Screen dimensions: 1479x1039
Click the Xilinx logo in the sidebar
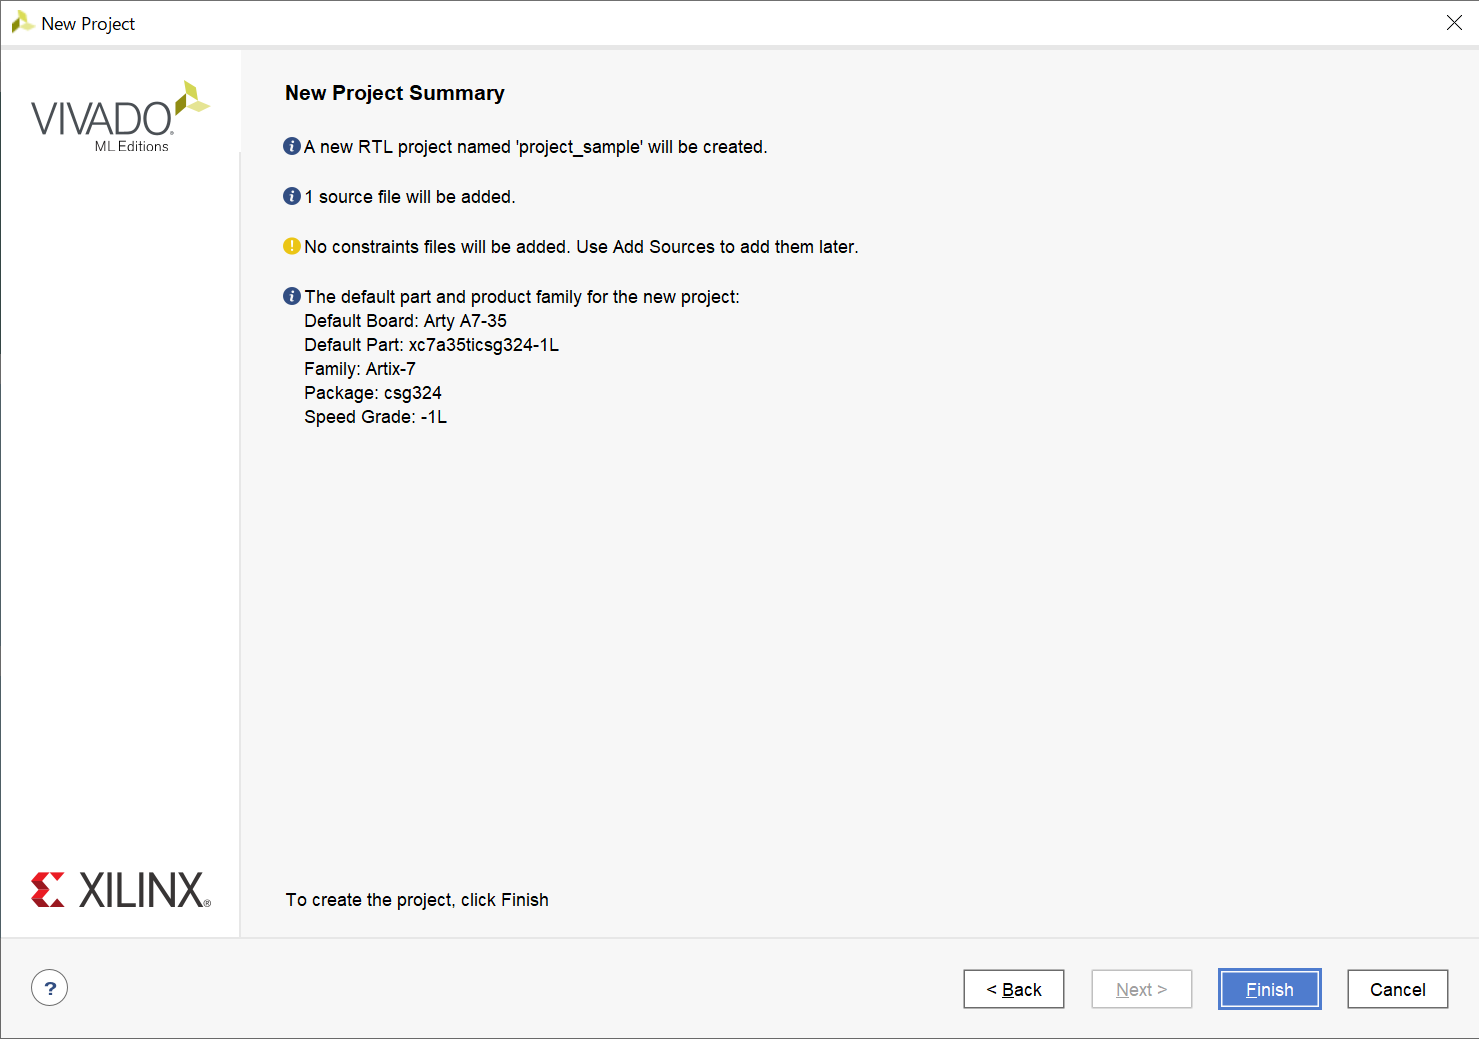point(121,890)
